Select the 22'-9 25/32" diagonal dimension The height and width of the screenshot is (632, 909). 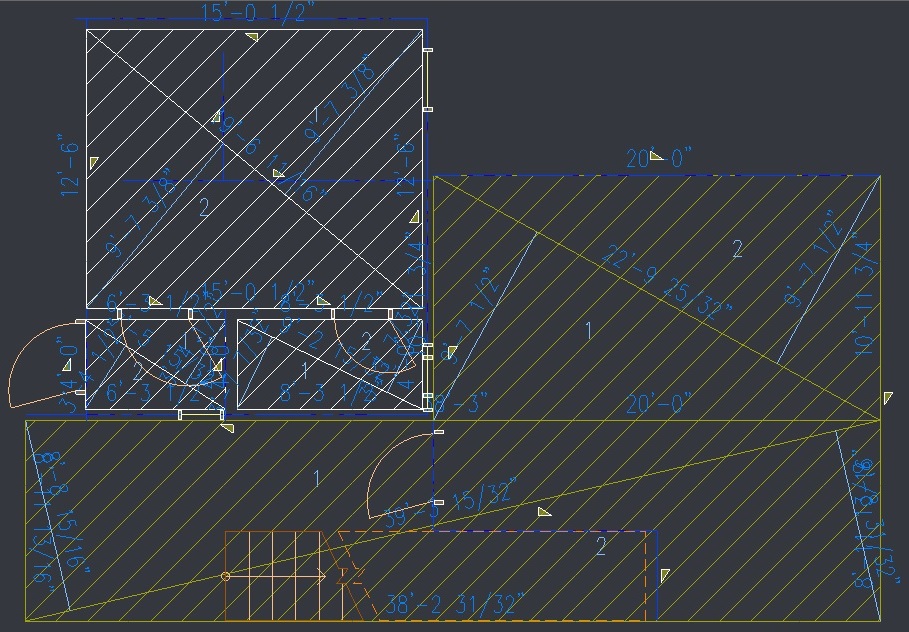[x=667, y=281]
